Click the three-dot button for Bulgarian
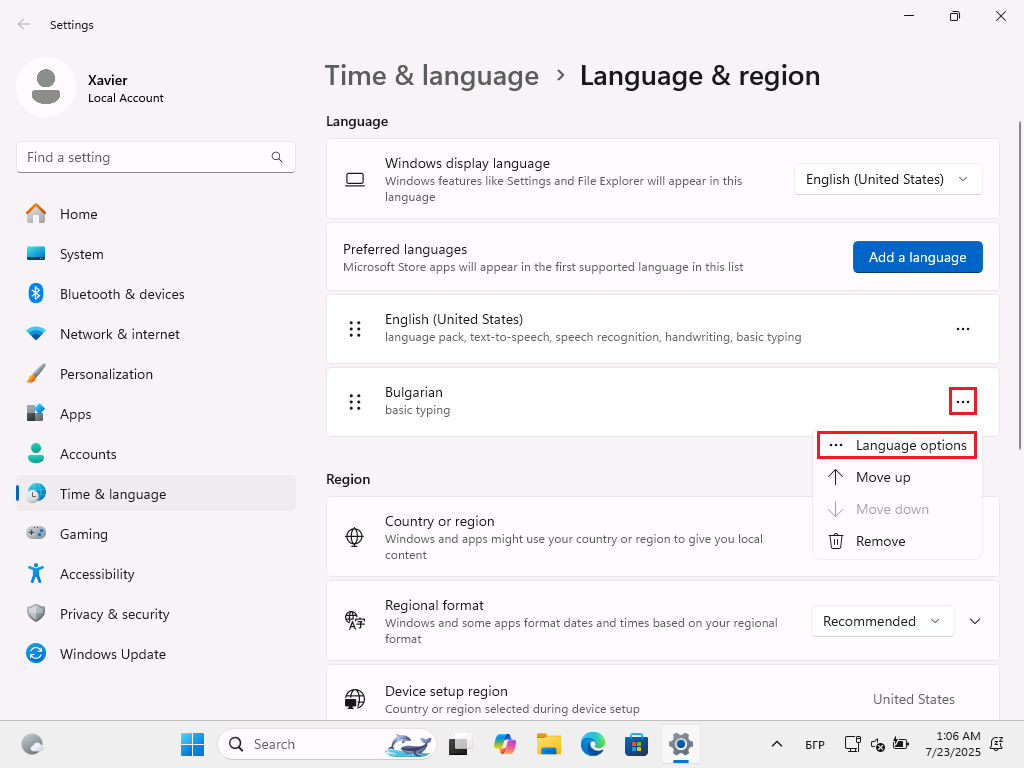 click(963, 402)
